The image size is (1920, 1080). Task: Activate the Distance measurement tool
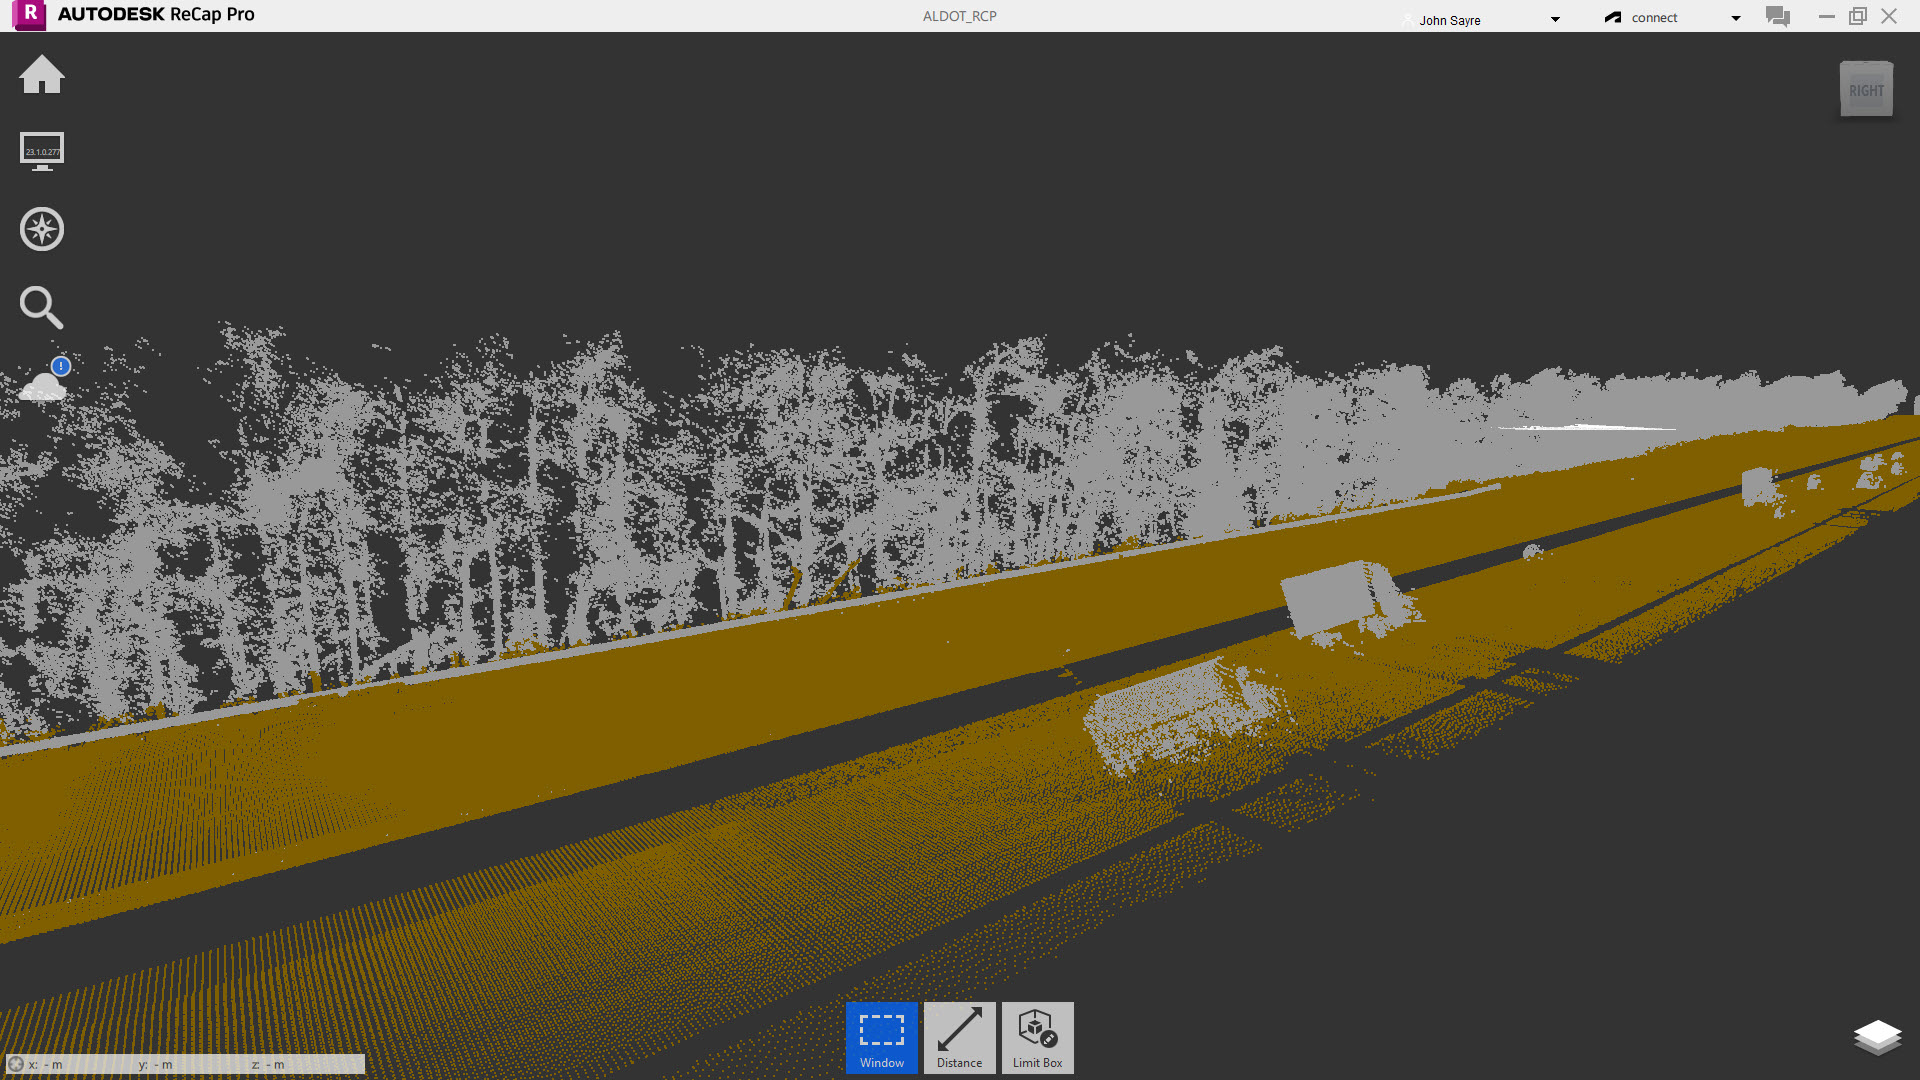pos(959,1037)
